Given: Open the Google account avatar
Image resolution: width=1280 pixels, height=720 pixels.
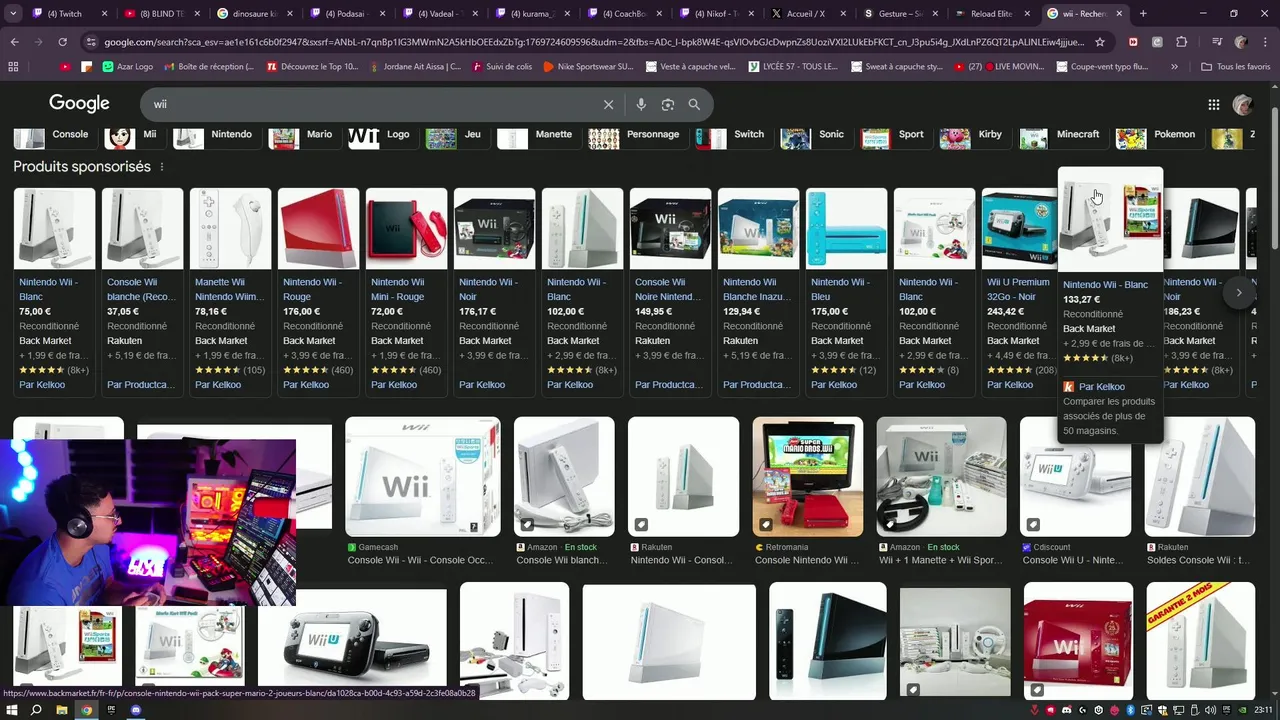Looking at the screenshot, I should click(1243, 104).
